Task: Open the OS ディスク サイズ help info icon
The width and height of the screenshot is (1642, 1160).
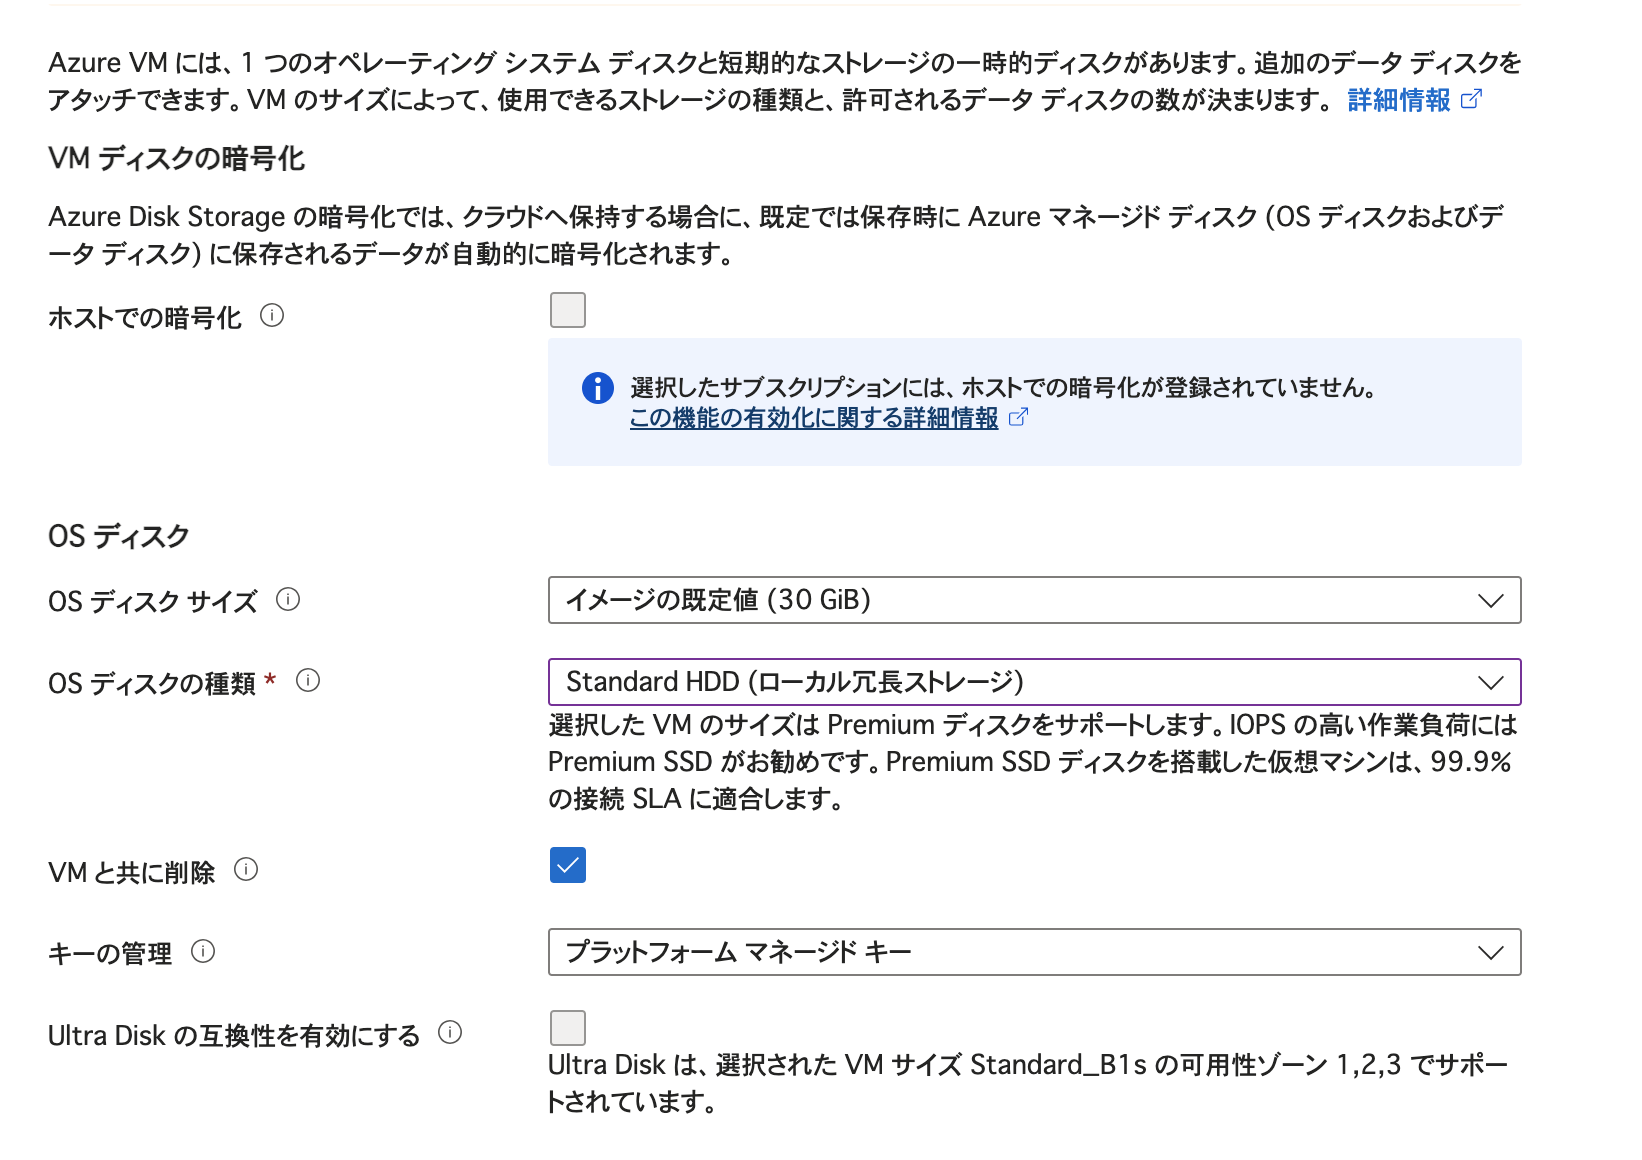Action: point(290,601)
